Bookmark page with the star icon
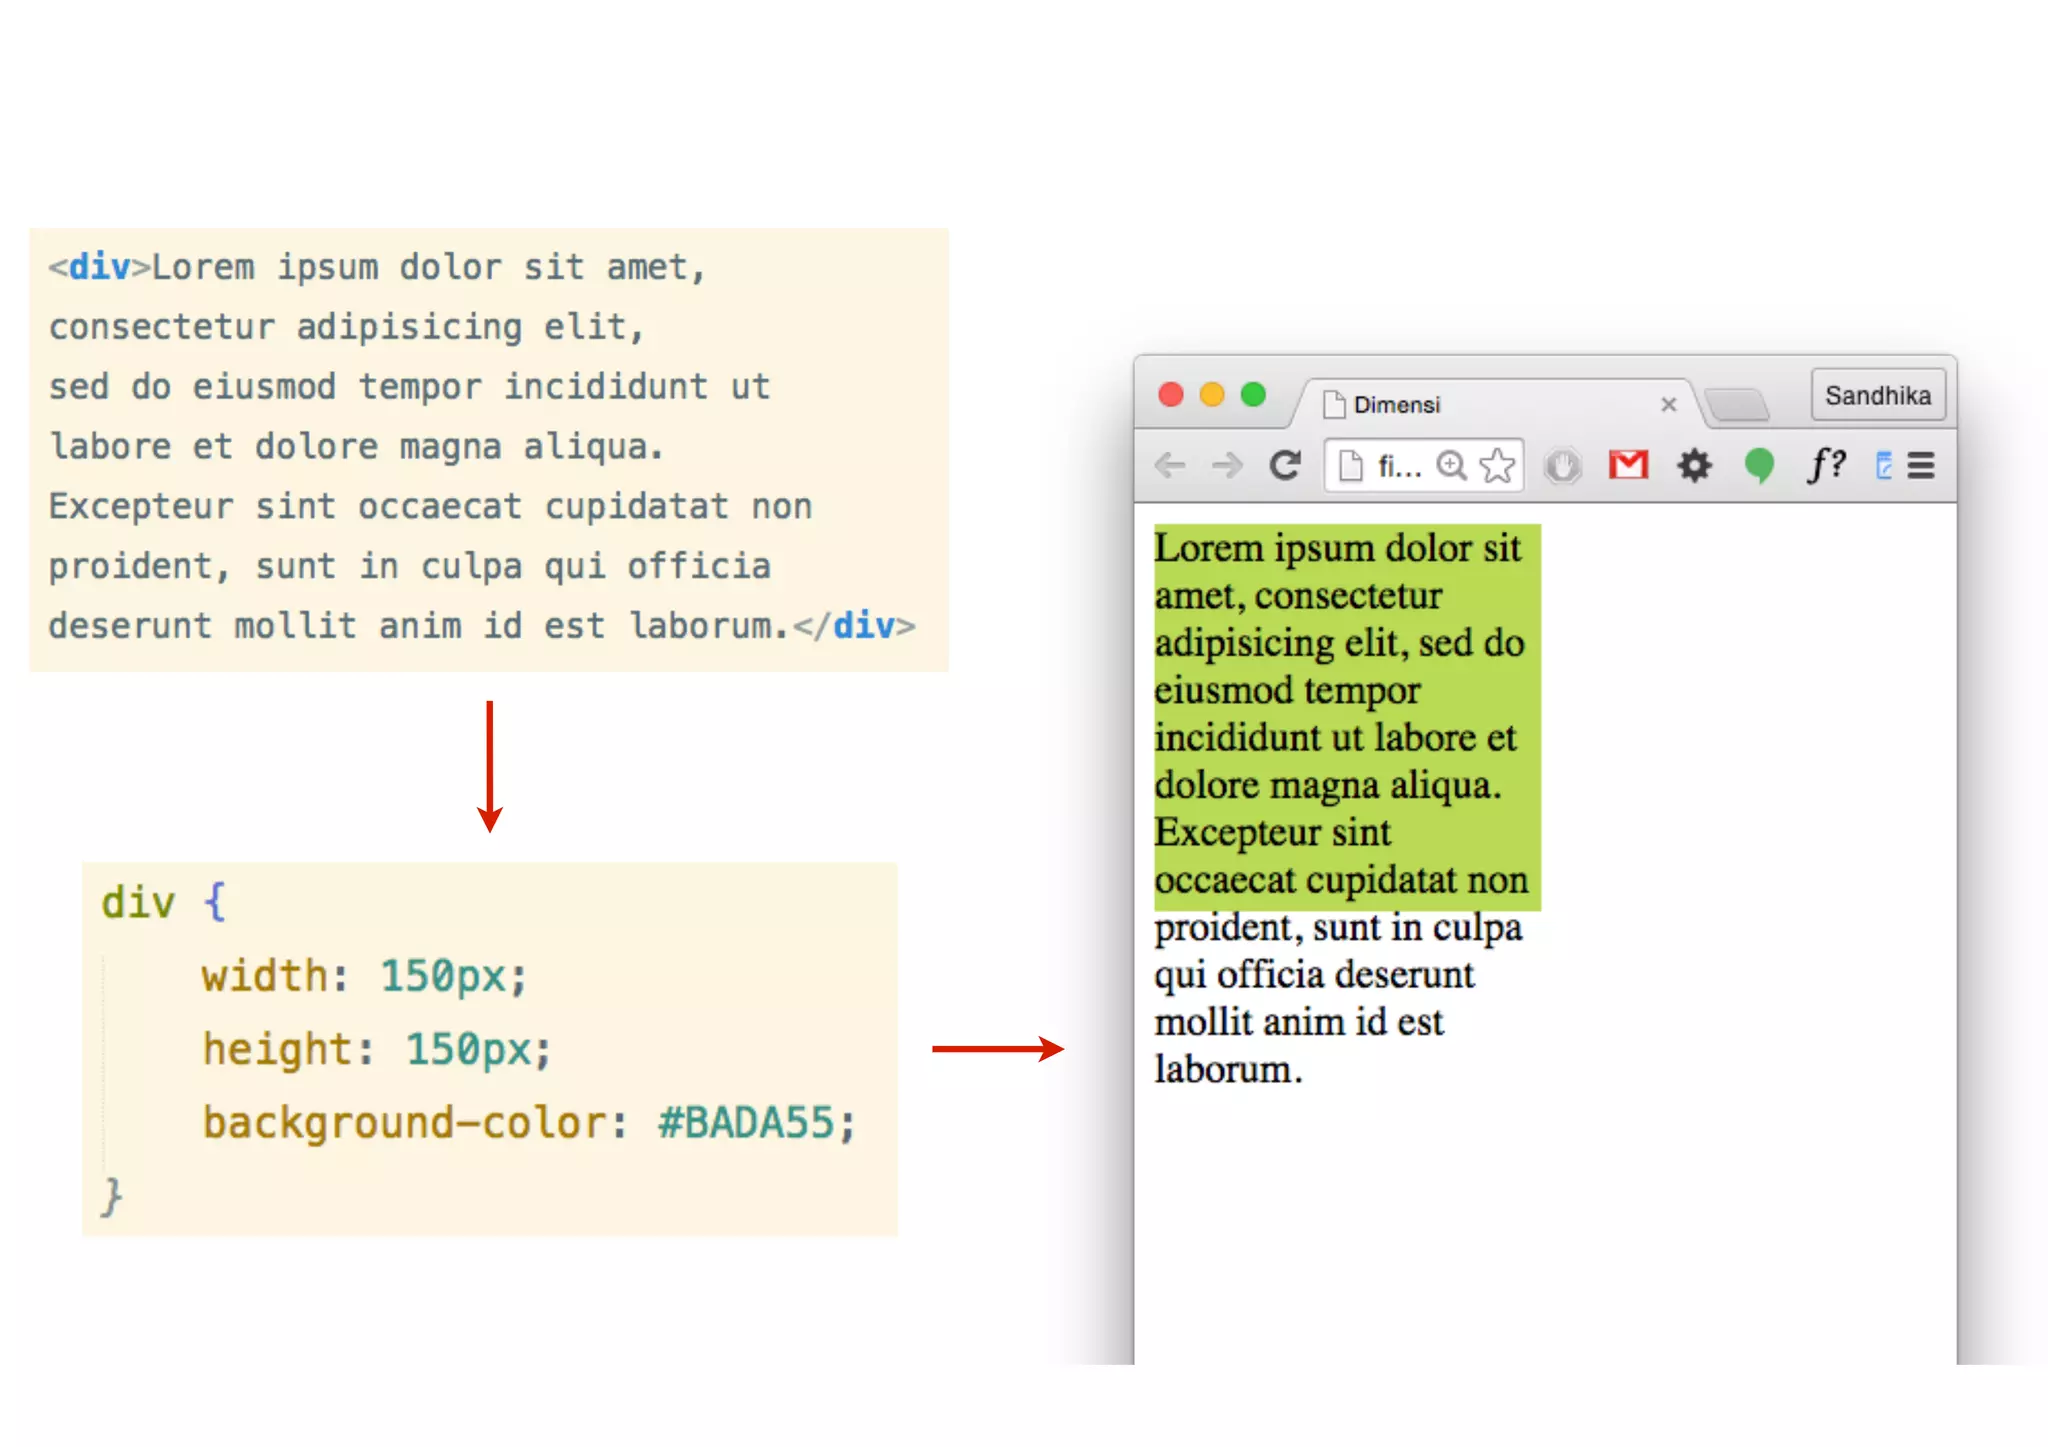Screen dimensions: 2048x1447 click(1497, 465)
